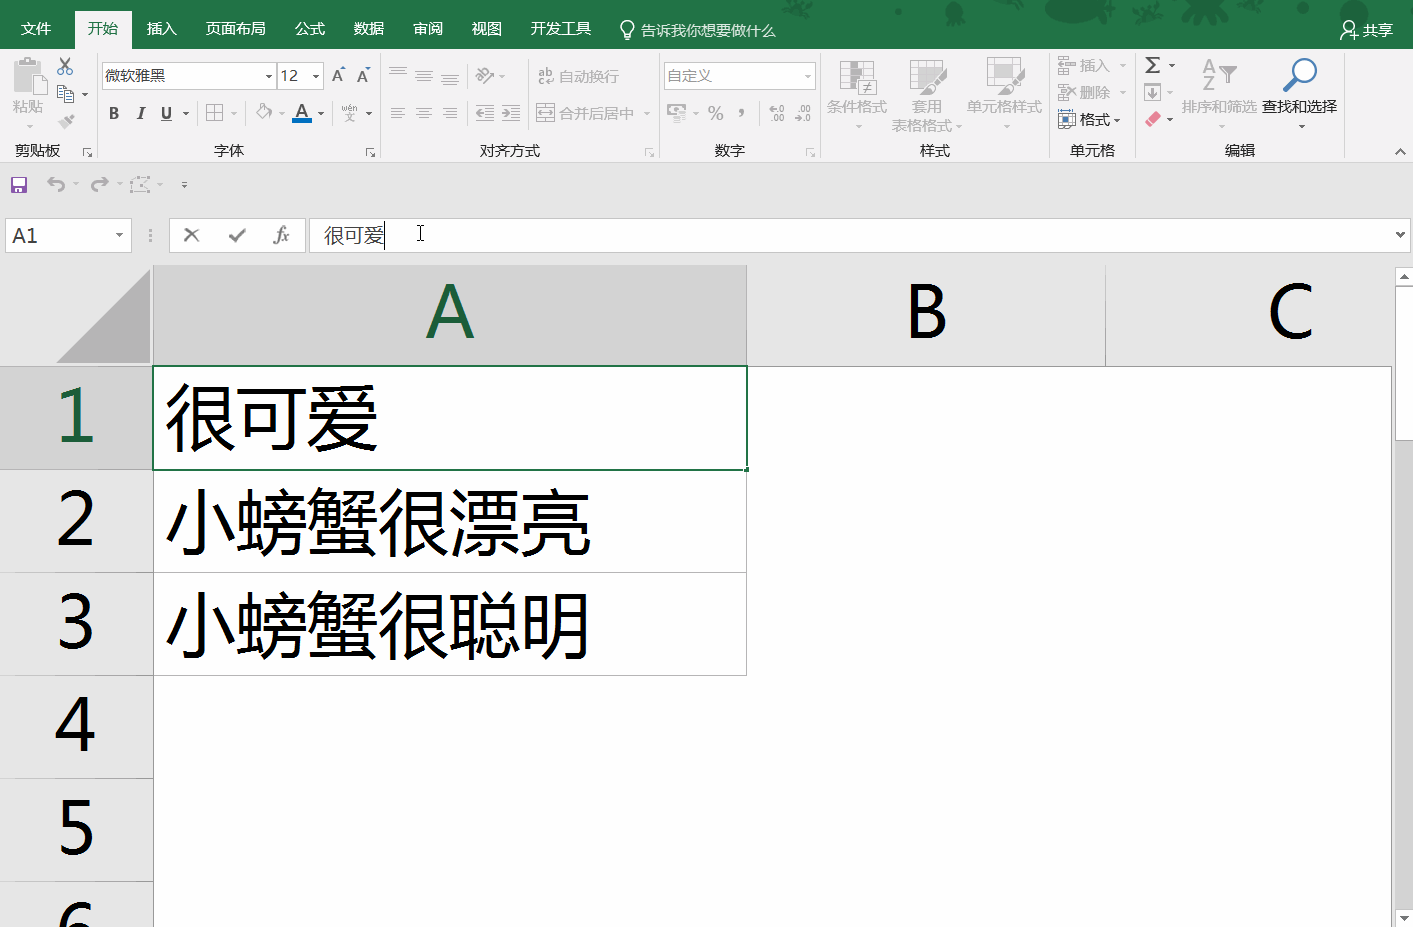Click the Clear eraser icon
The height and width of the screenshot is (927, 1413).
[1153, 120]
